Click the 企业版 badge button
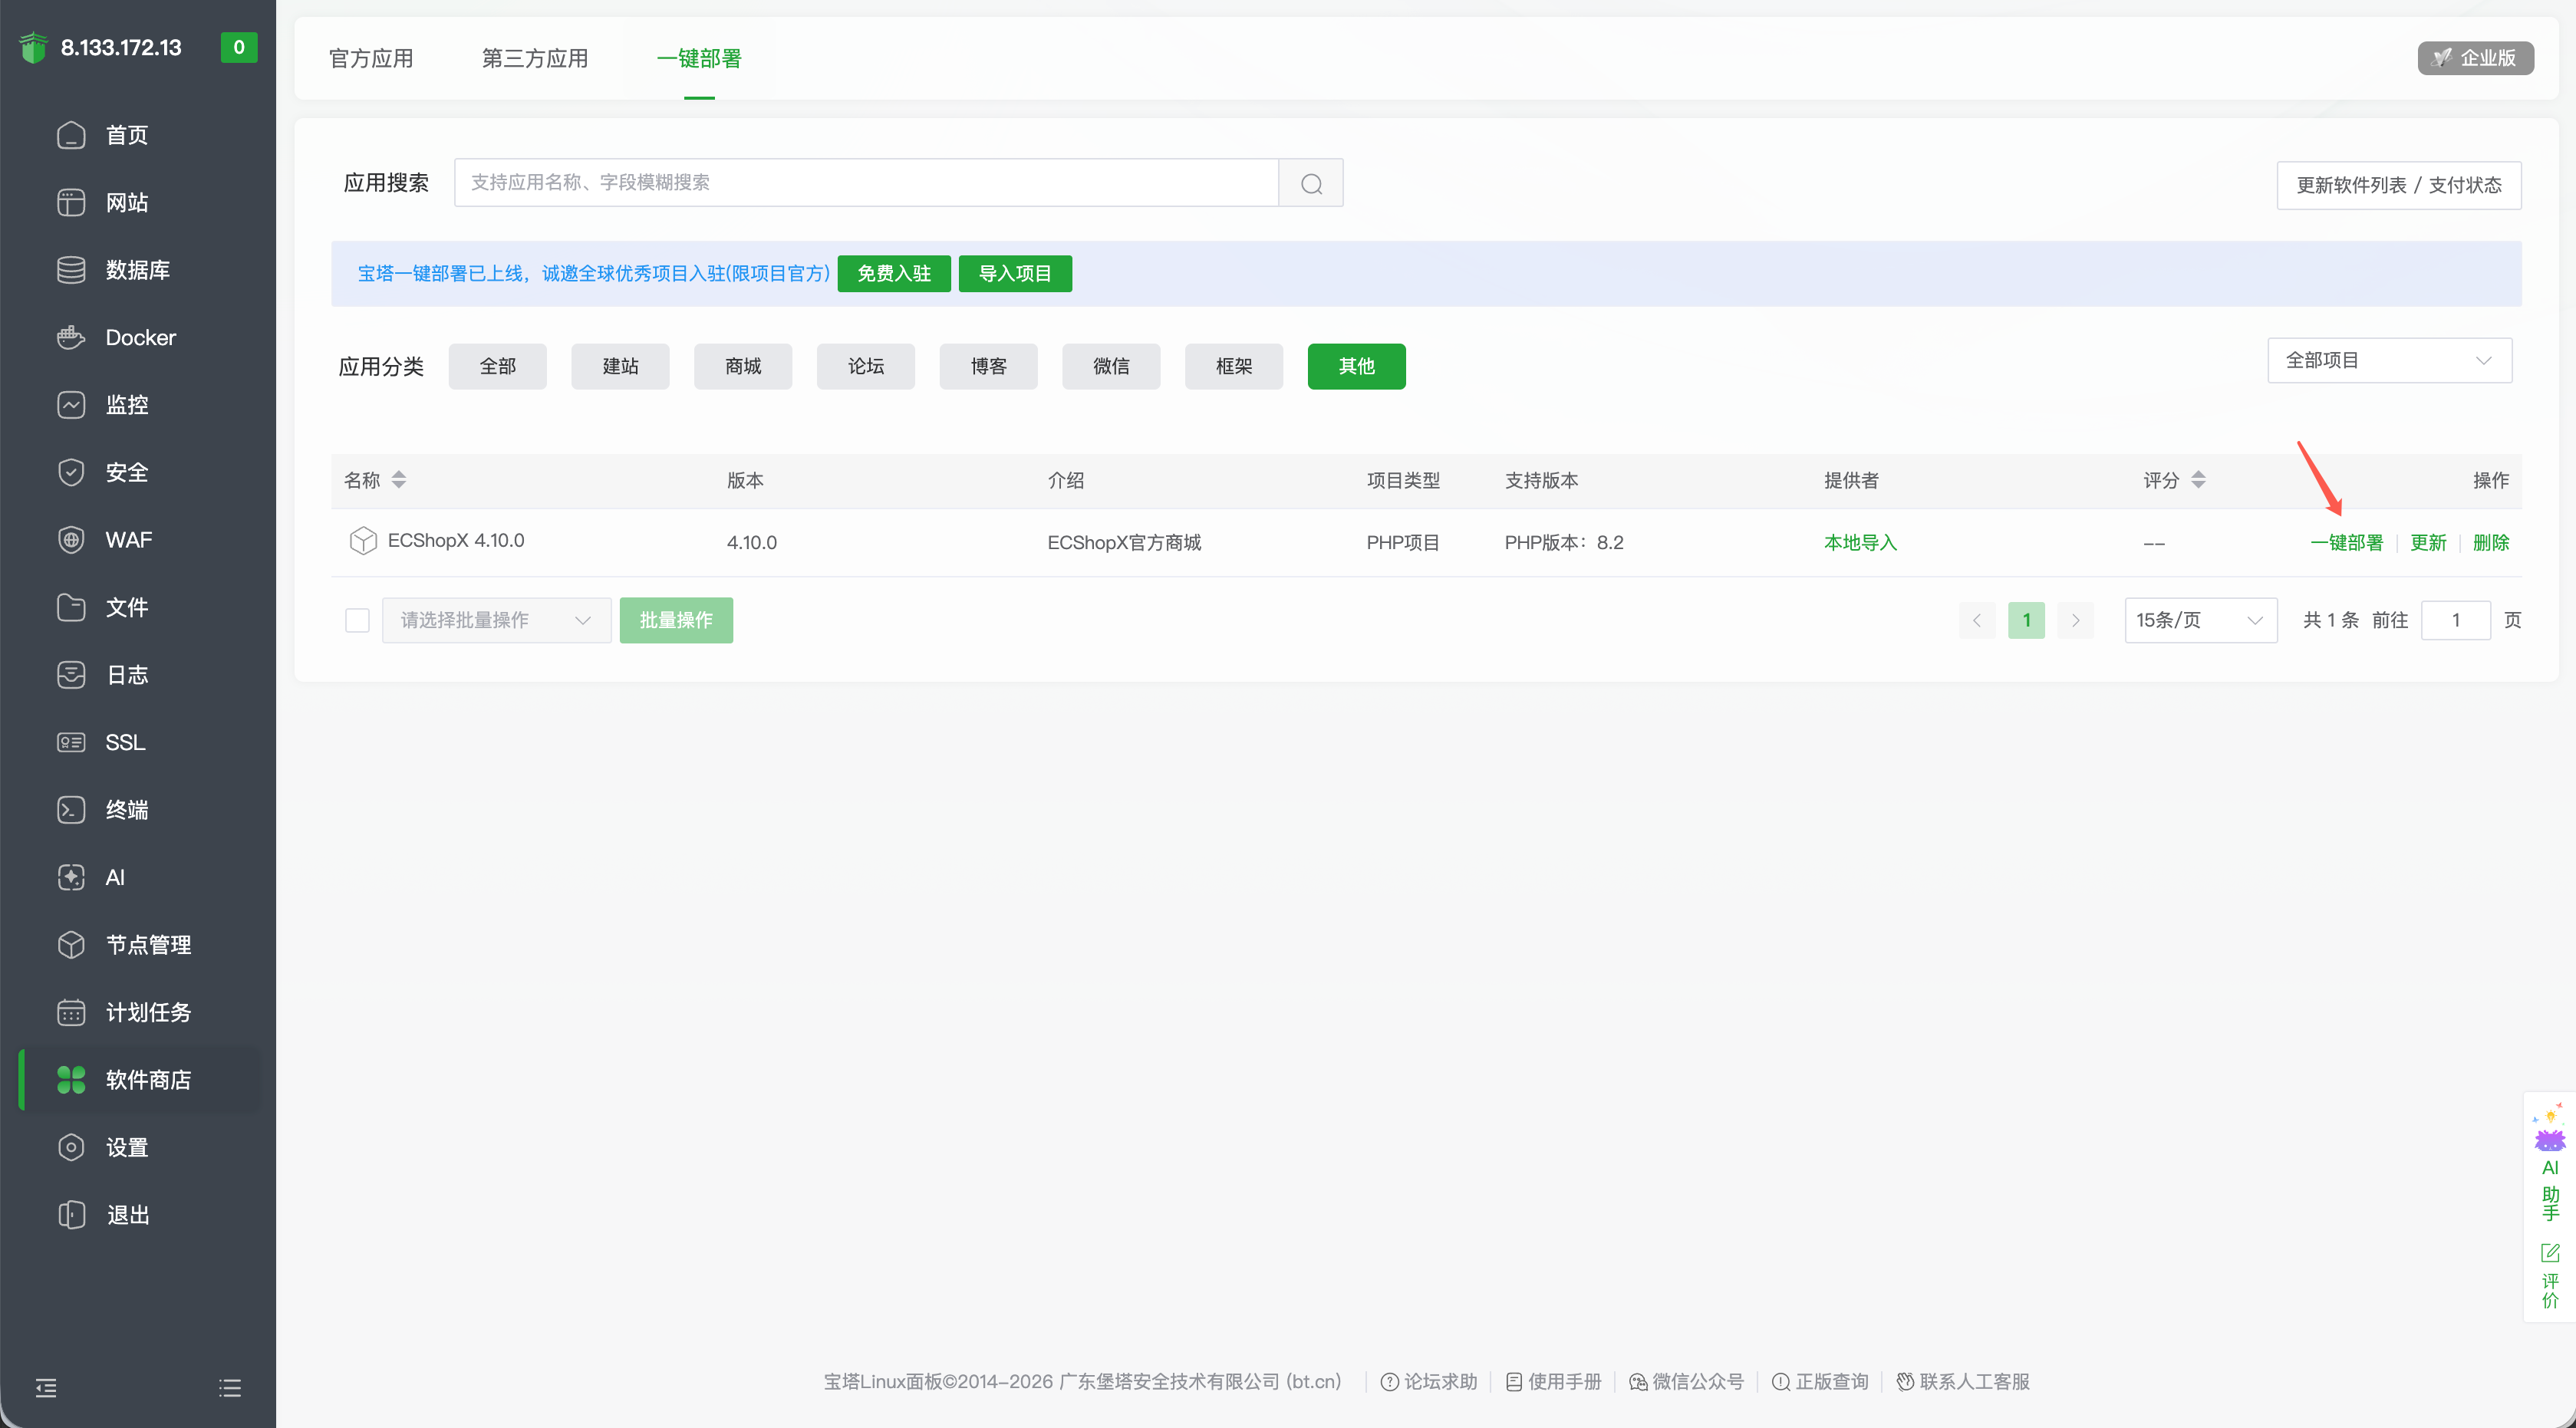 2475,58
